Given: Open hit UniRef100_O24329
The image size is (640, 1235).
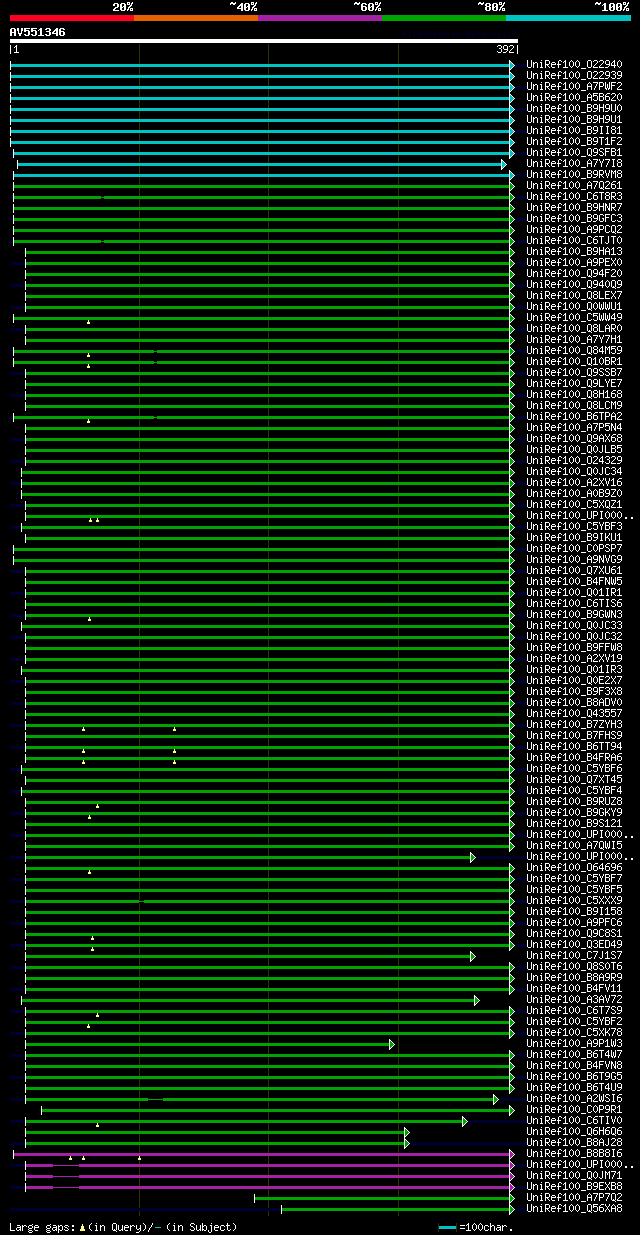Looking at the screenshot, I should coord(574,461).
